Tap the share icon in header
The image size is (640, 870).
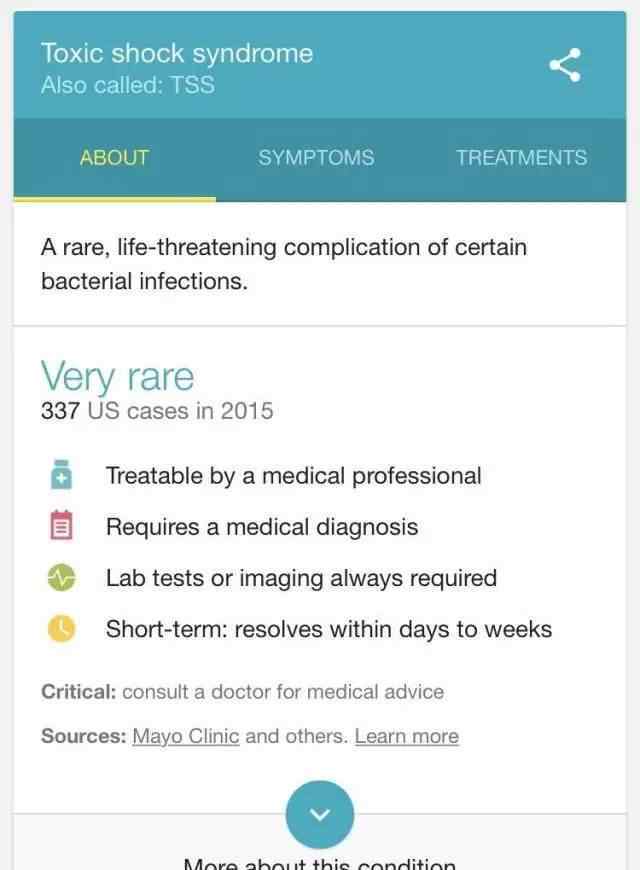[x=565, y=65]
